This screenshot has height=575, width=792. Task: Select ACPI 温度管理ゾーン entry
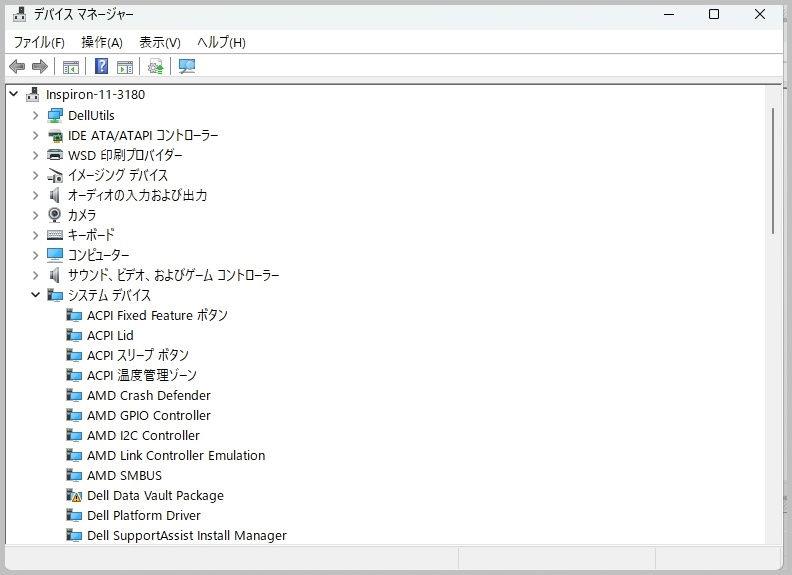pos(141,375)
